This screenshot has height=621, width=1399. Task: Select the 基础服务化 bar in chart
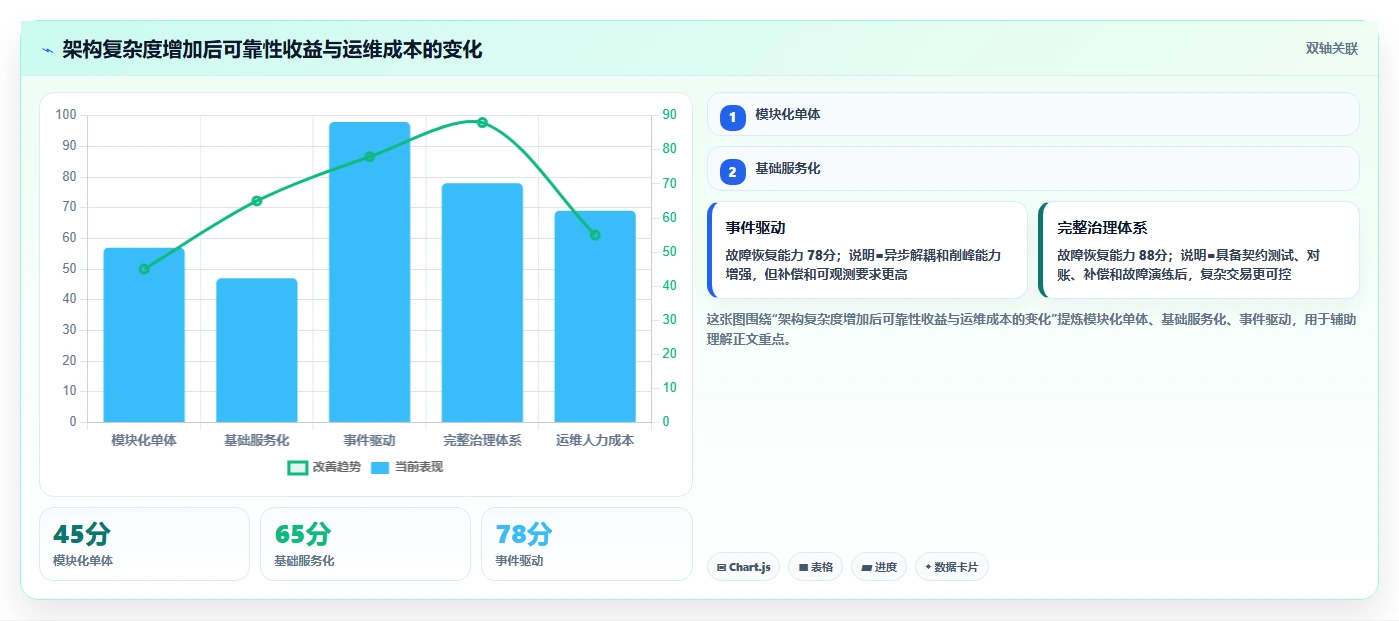257,350
